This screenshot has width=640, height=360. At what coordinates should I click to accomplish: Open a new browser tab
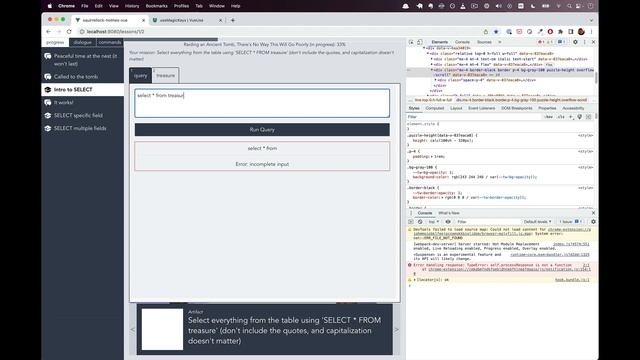point(233,20)
